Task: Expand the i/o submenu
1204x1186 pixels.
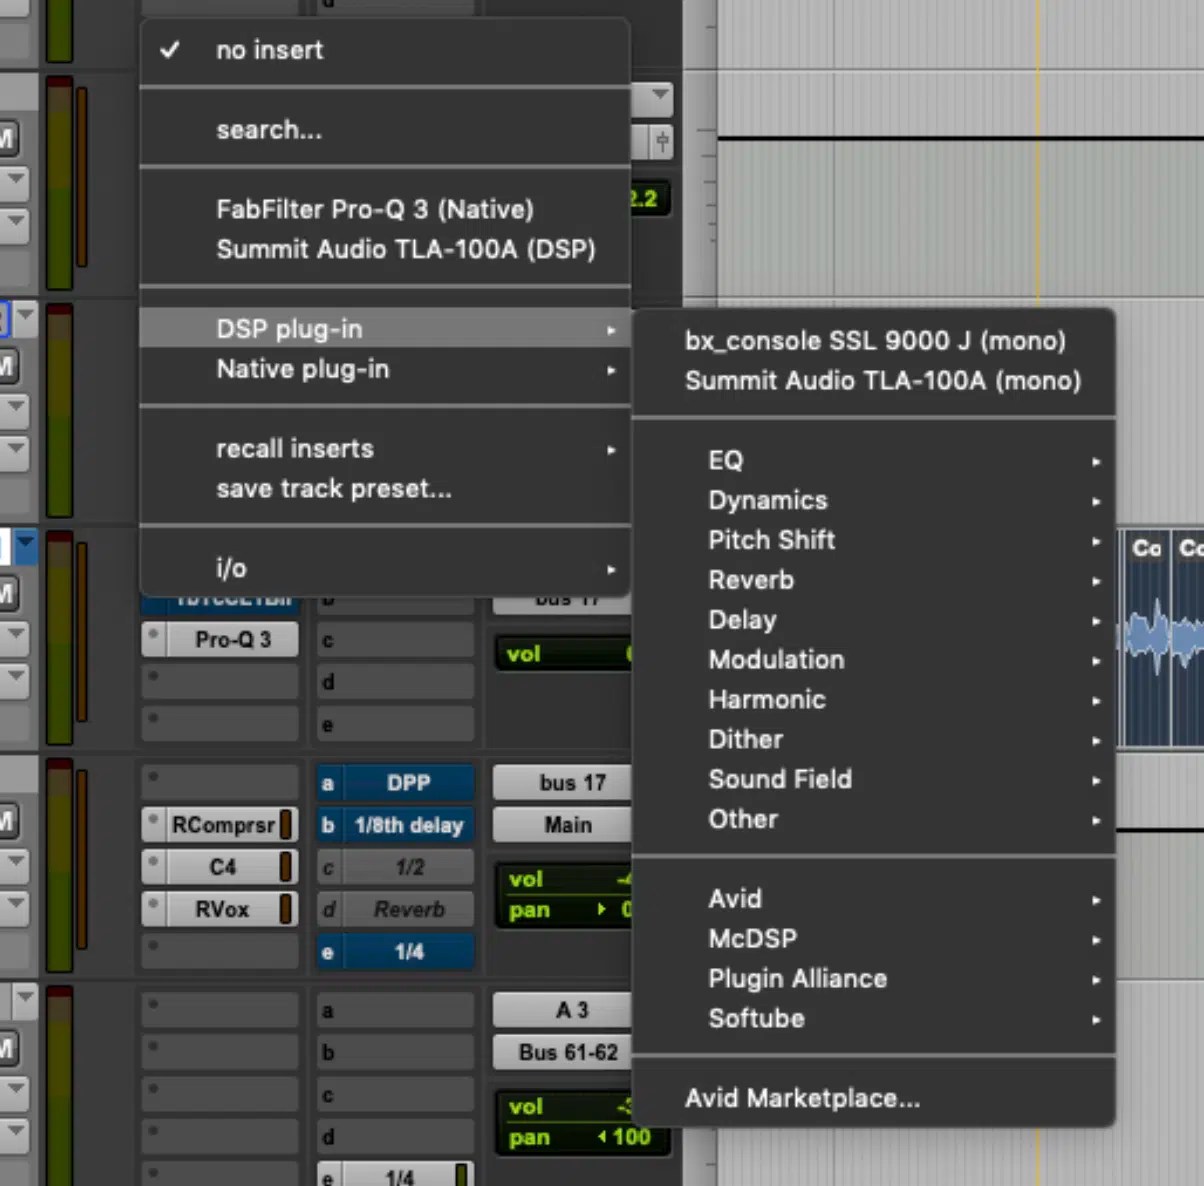Action: 385,569
